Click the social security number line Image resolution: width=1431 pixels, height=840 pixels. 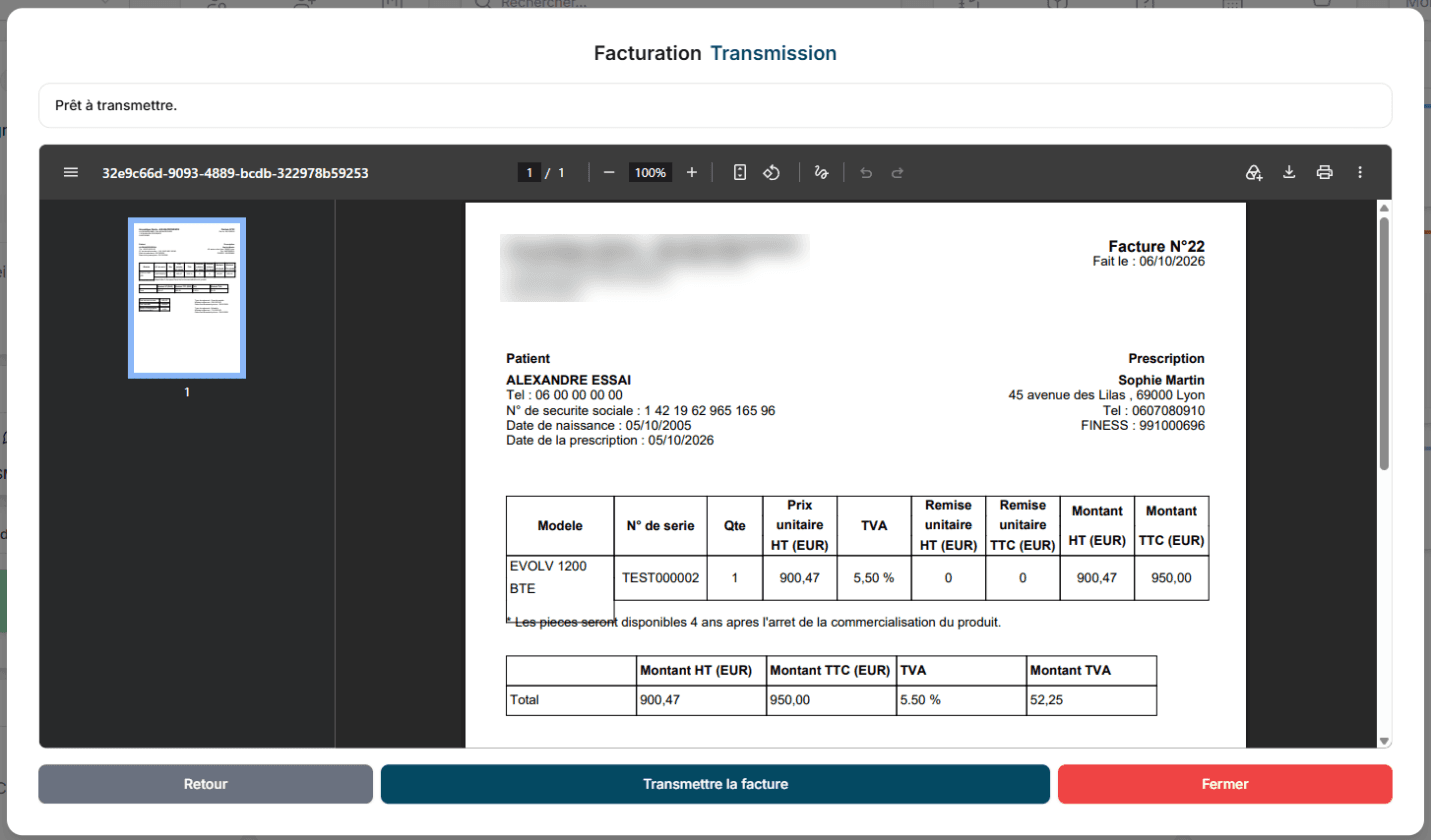tap(641, 410)
